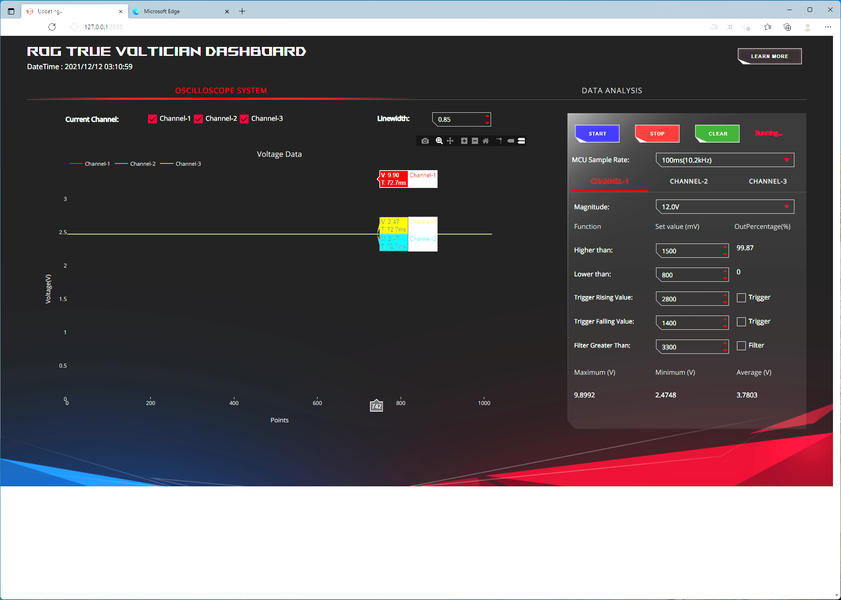Image resolution: width=841 pixels, height=600 pixels.
Task: Click the Lower than 800 field
Action: tap(692, 275)
